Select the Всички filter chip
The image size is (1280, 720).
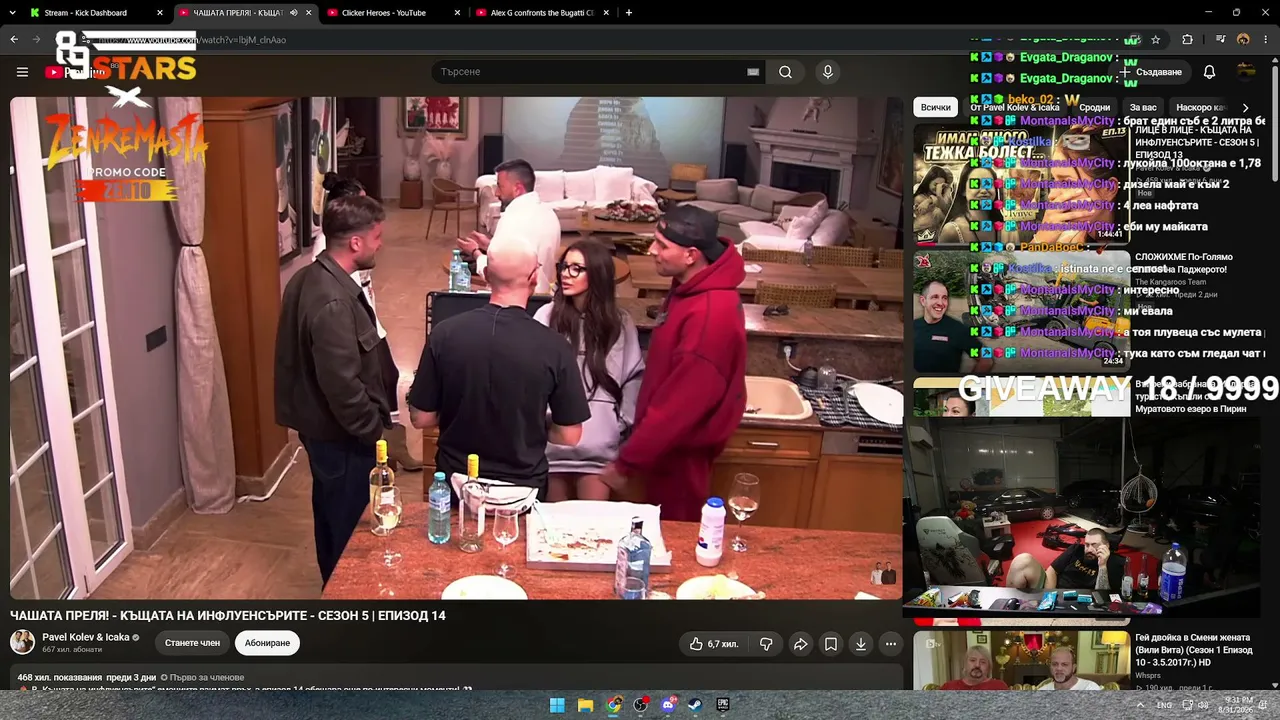(936, 107)
